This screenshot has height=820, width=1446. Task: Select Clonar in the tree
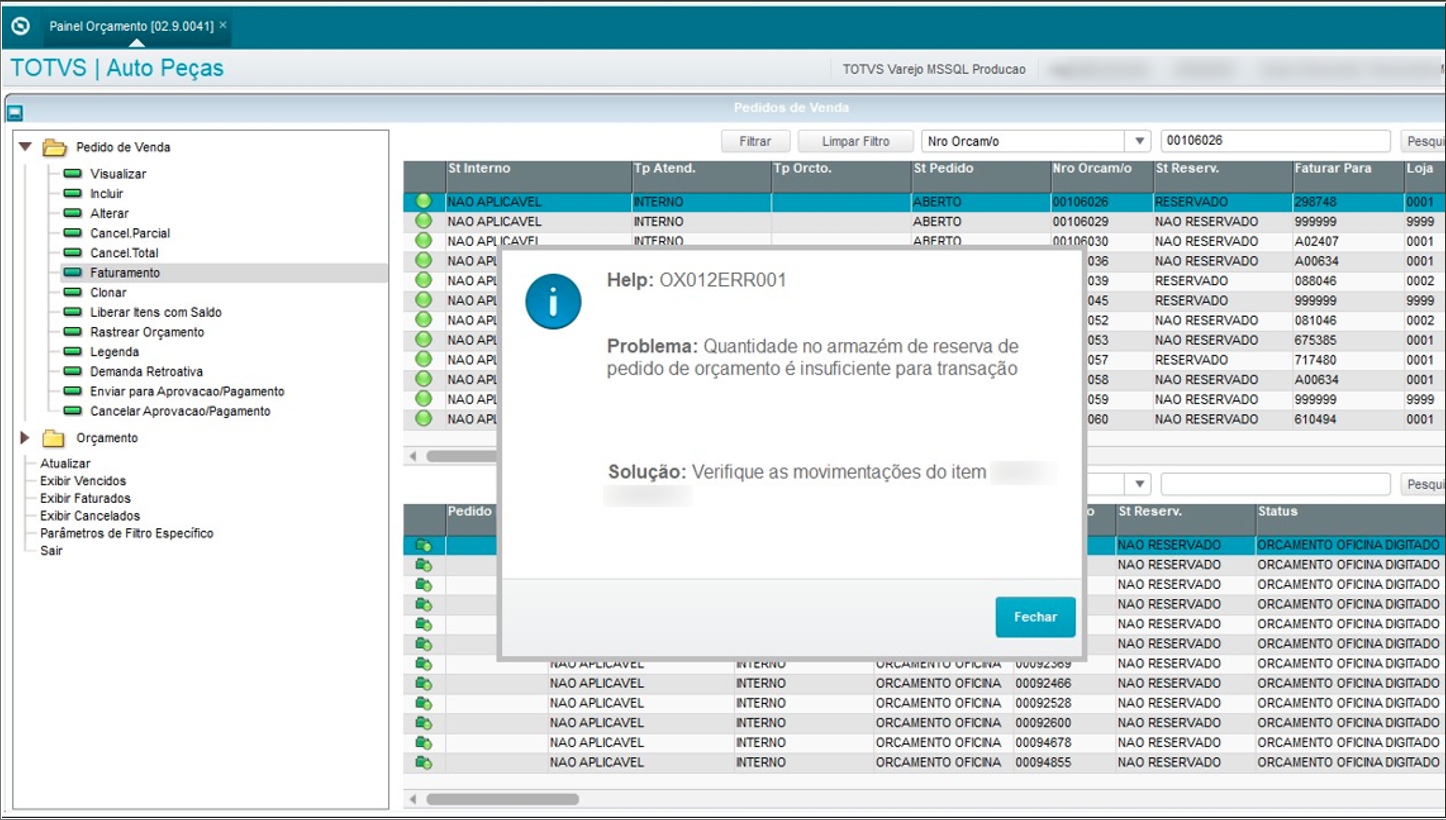(x=109, y=293)
